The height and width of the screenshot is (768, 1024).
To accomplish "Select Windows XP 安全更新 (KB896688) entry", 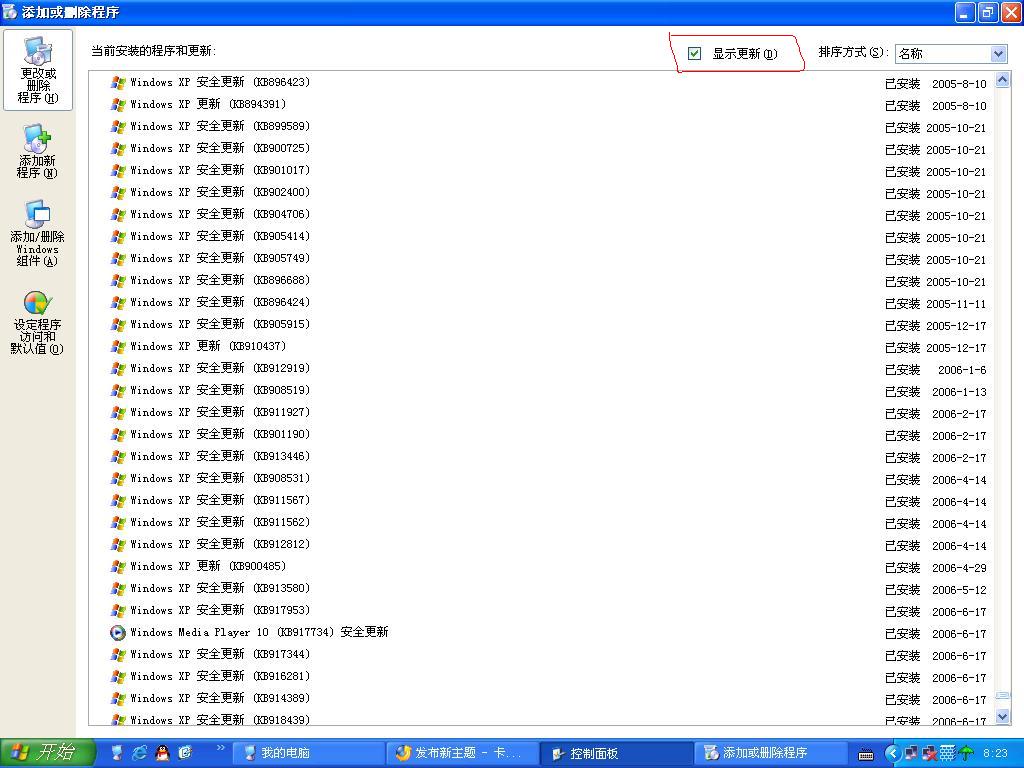I will [x=219, y=281].
